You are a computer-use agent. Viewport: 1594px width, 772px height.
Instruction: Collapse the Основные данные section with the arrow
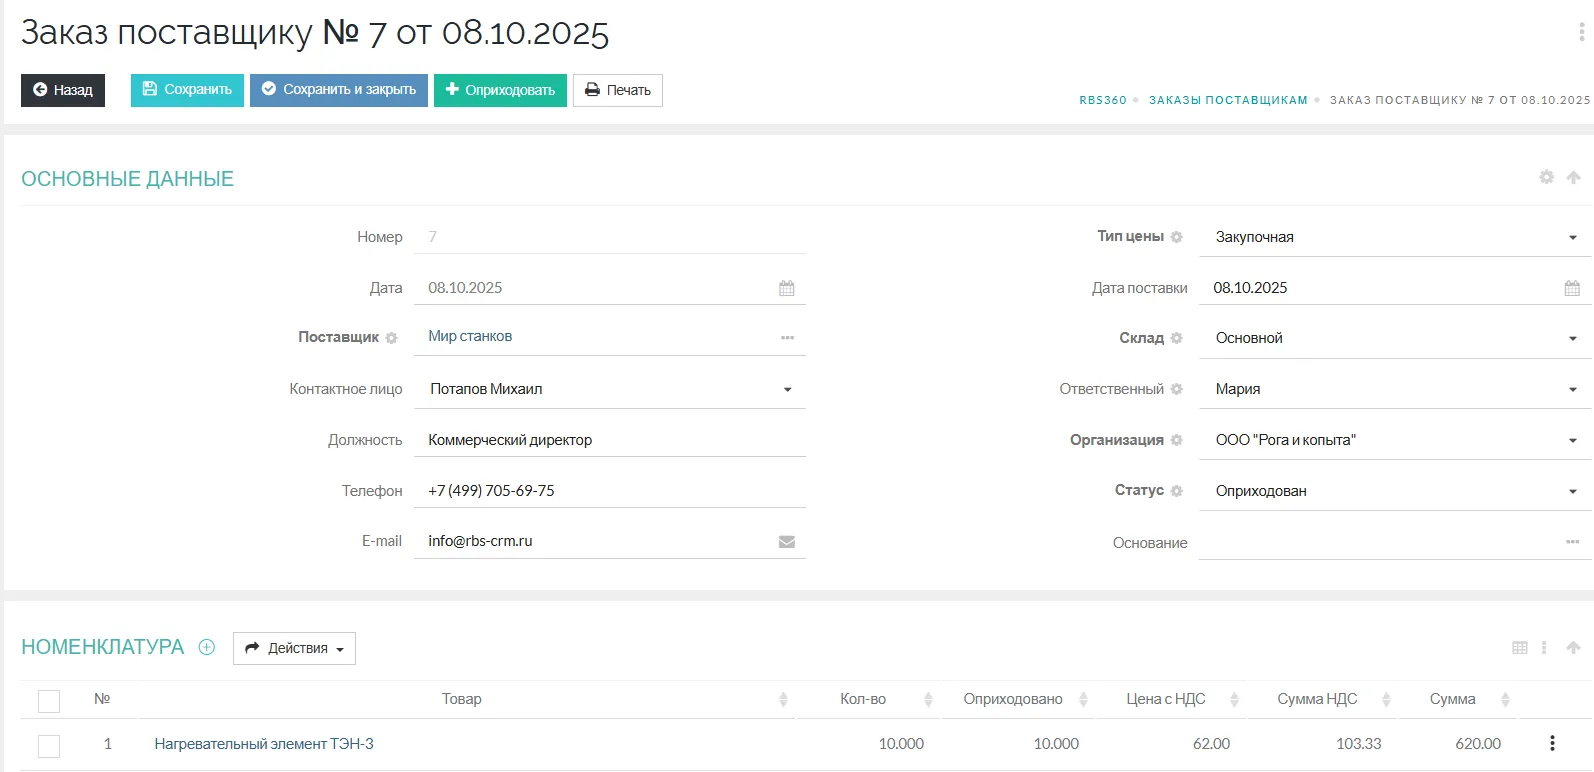[x=1573, y=177]
